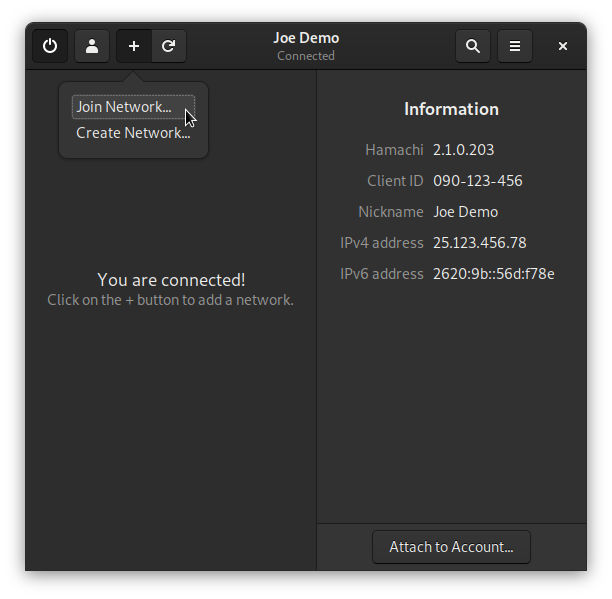Select the Client ID 090-123-456 value
The height and width of the screenshot is (599, 612).
477,181
